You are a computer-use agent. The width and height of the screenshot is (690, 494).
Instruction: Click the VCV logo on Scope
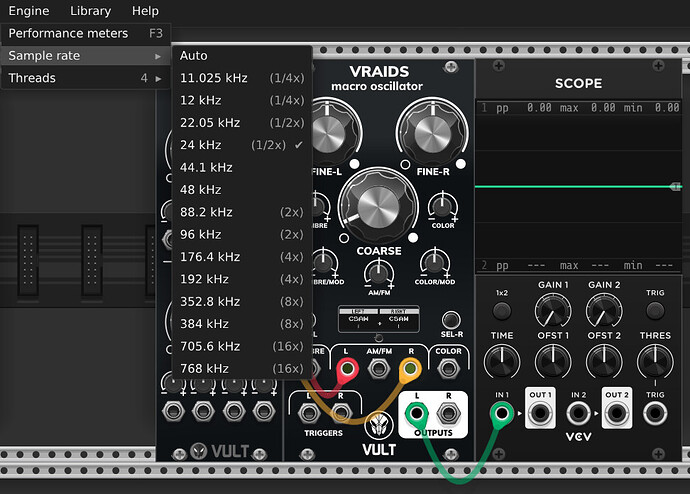tap(579, 437)
